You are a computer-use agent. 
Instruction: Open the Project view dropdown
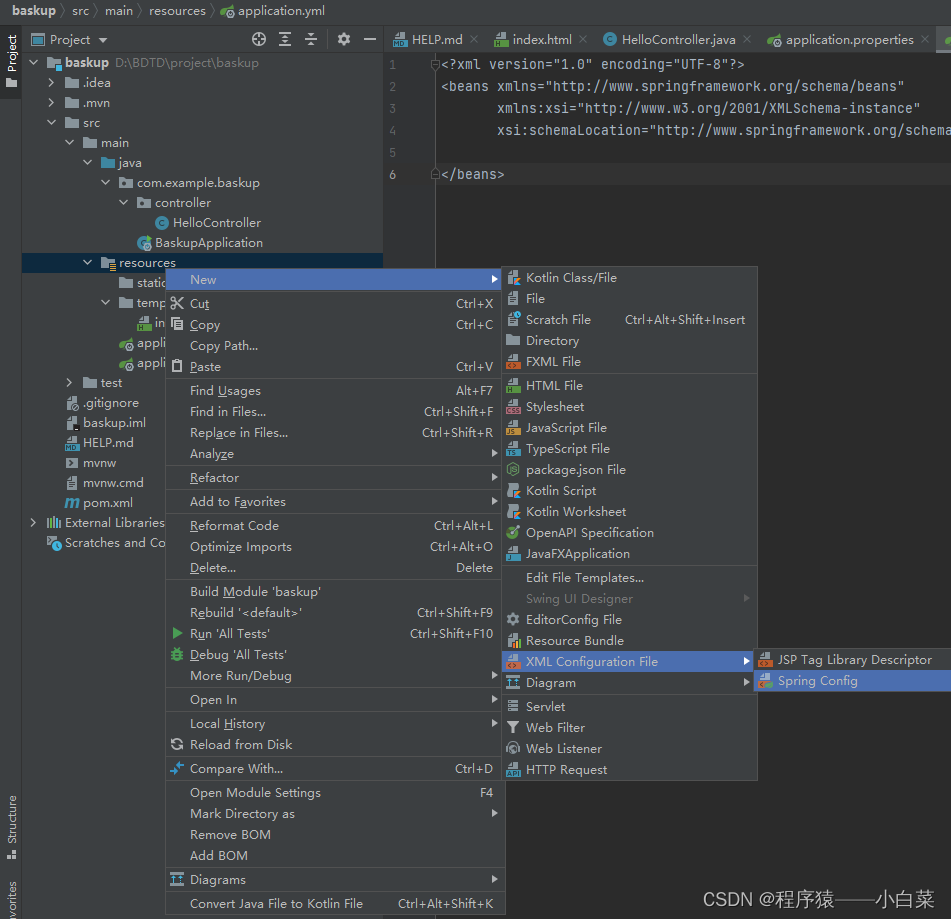[x=102, y=40]
